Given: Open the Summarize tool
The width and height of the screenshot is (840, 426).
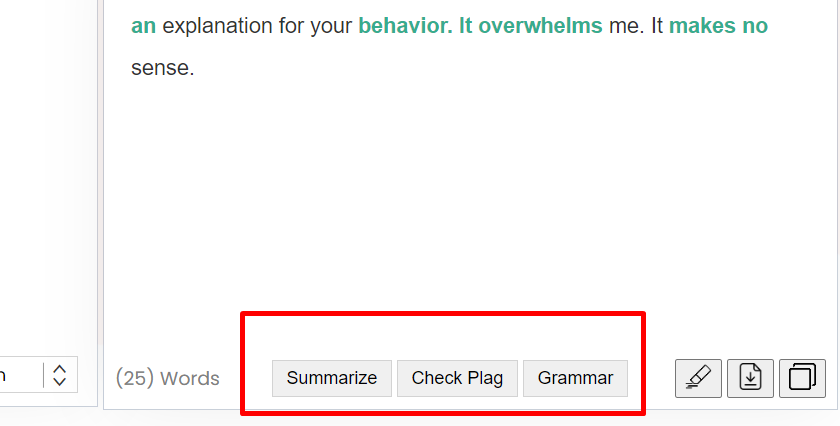Looking at the screenshot, I should click(332, 378).
